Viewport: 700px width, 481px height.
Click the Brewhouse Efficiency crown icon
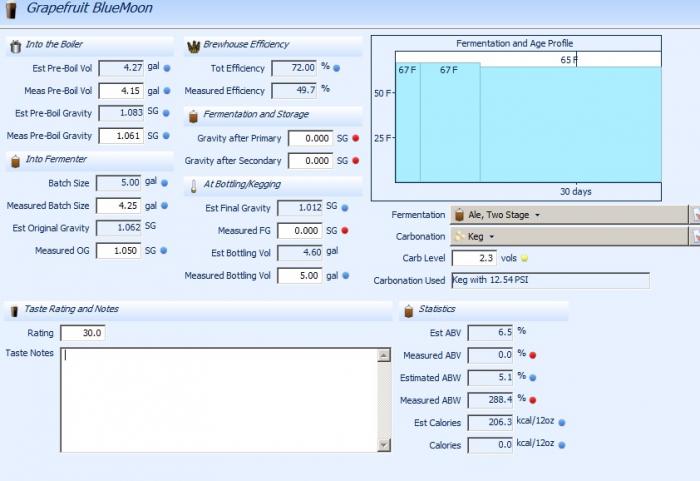click(x=193, y=46)
